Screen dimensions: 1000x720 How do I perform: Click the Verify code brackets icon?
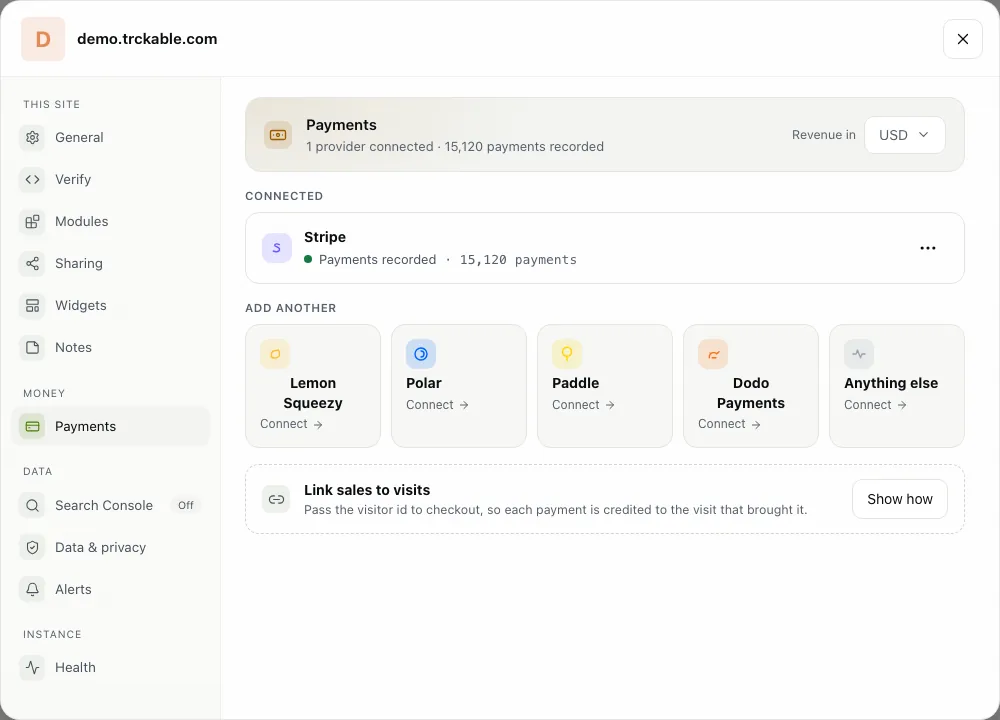[x=33, y=179]
